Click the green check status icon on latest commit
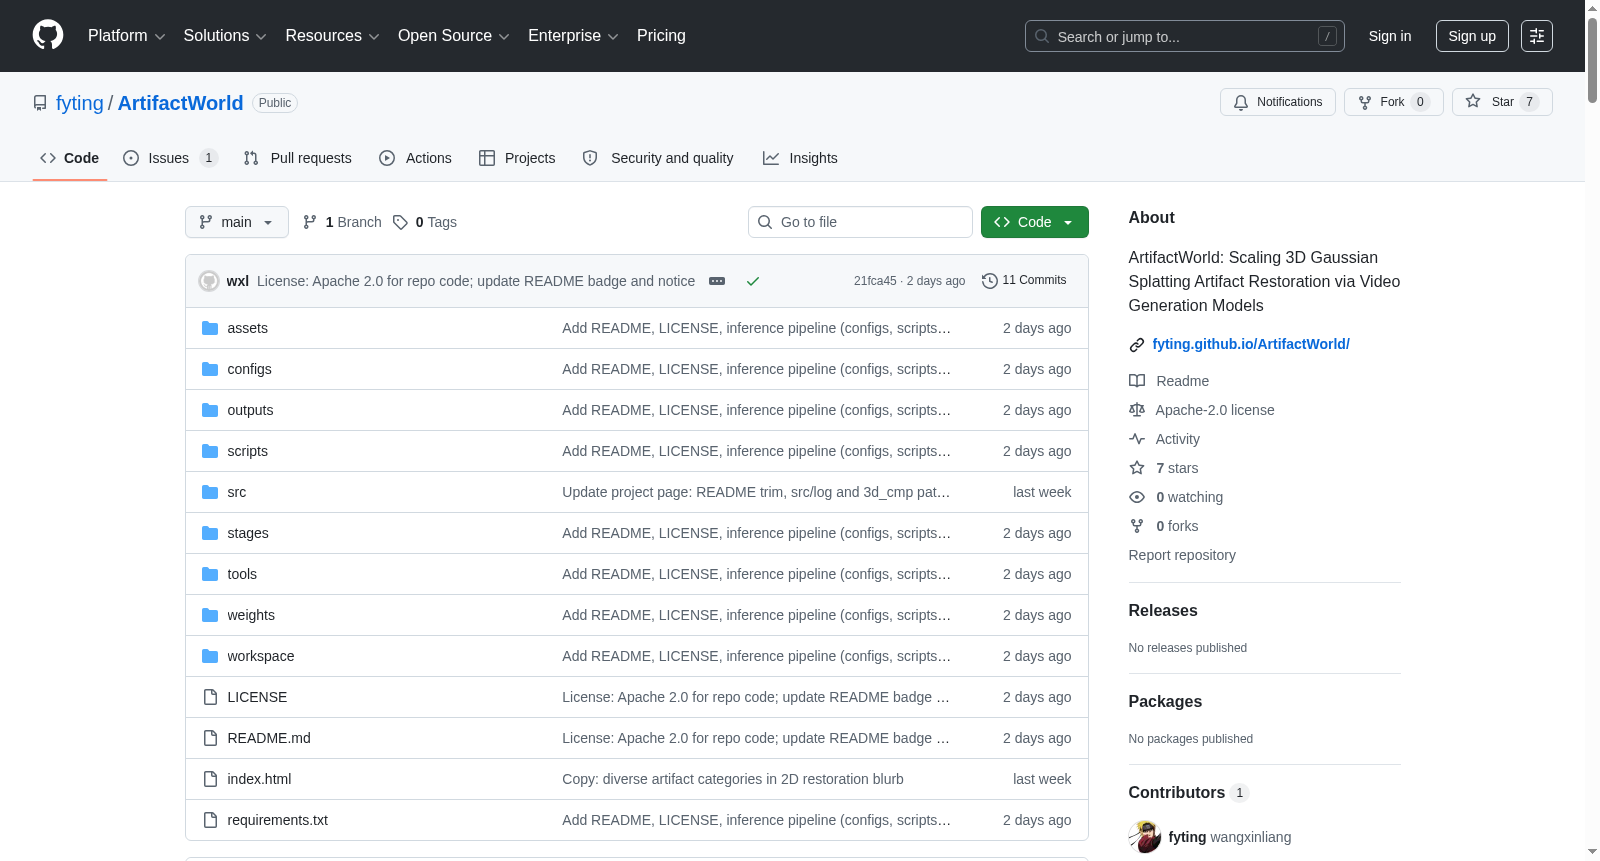 click(x=753, y=281)
